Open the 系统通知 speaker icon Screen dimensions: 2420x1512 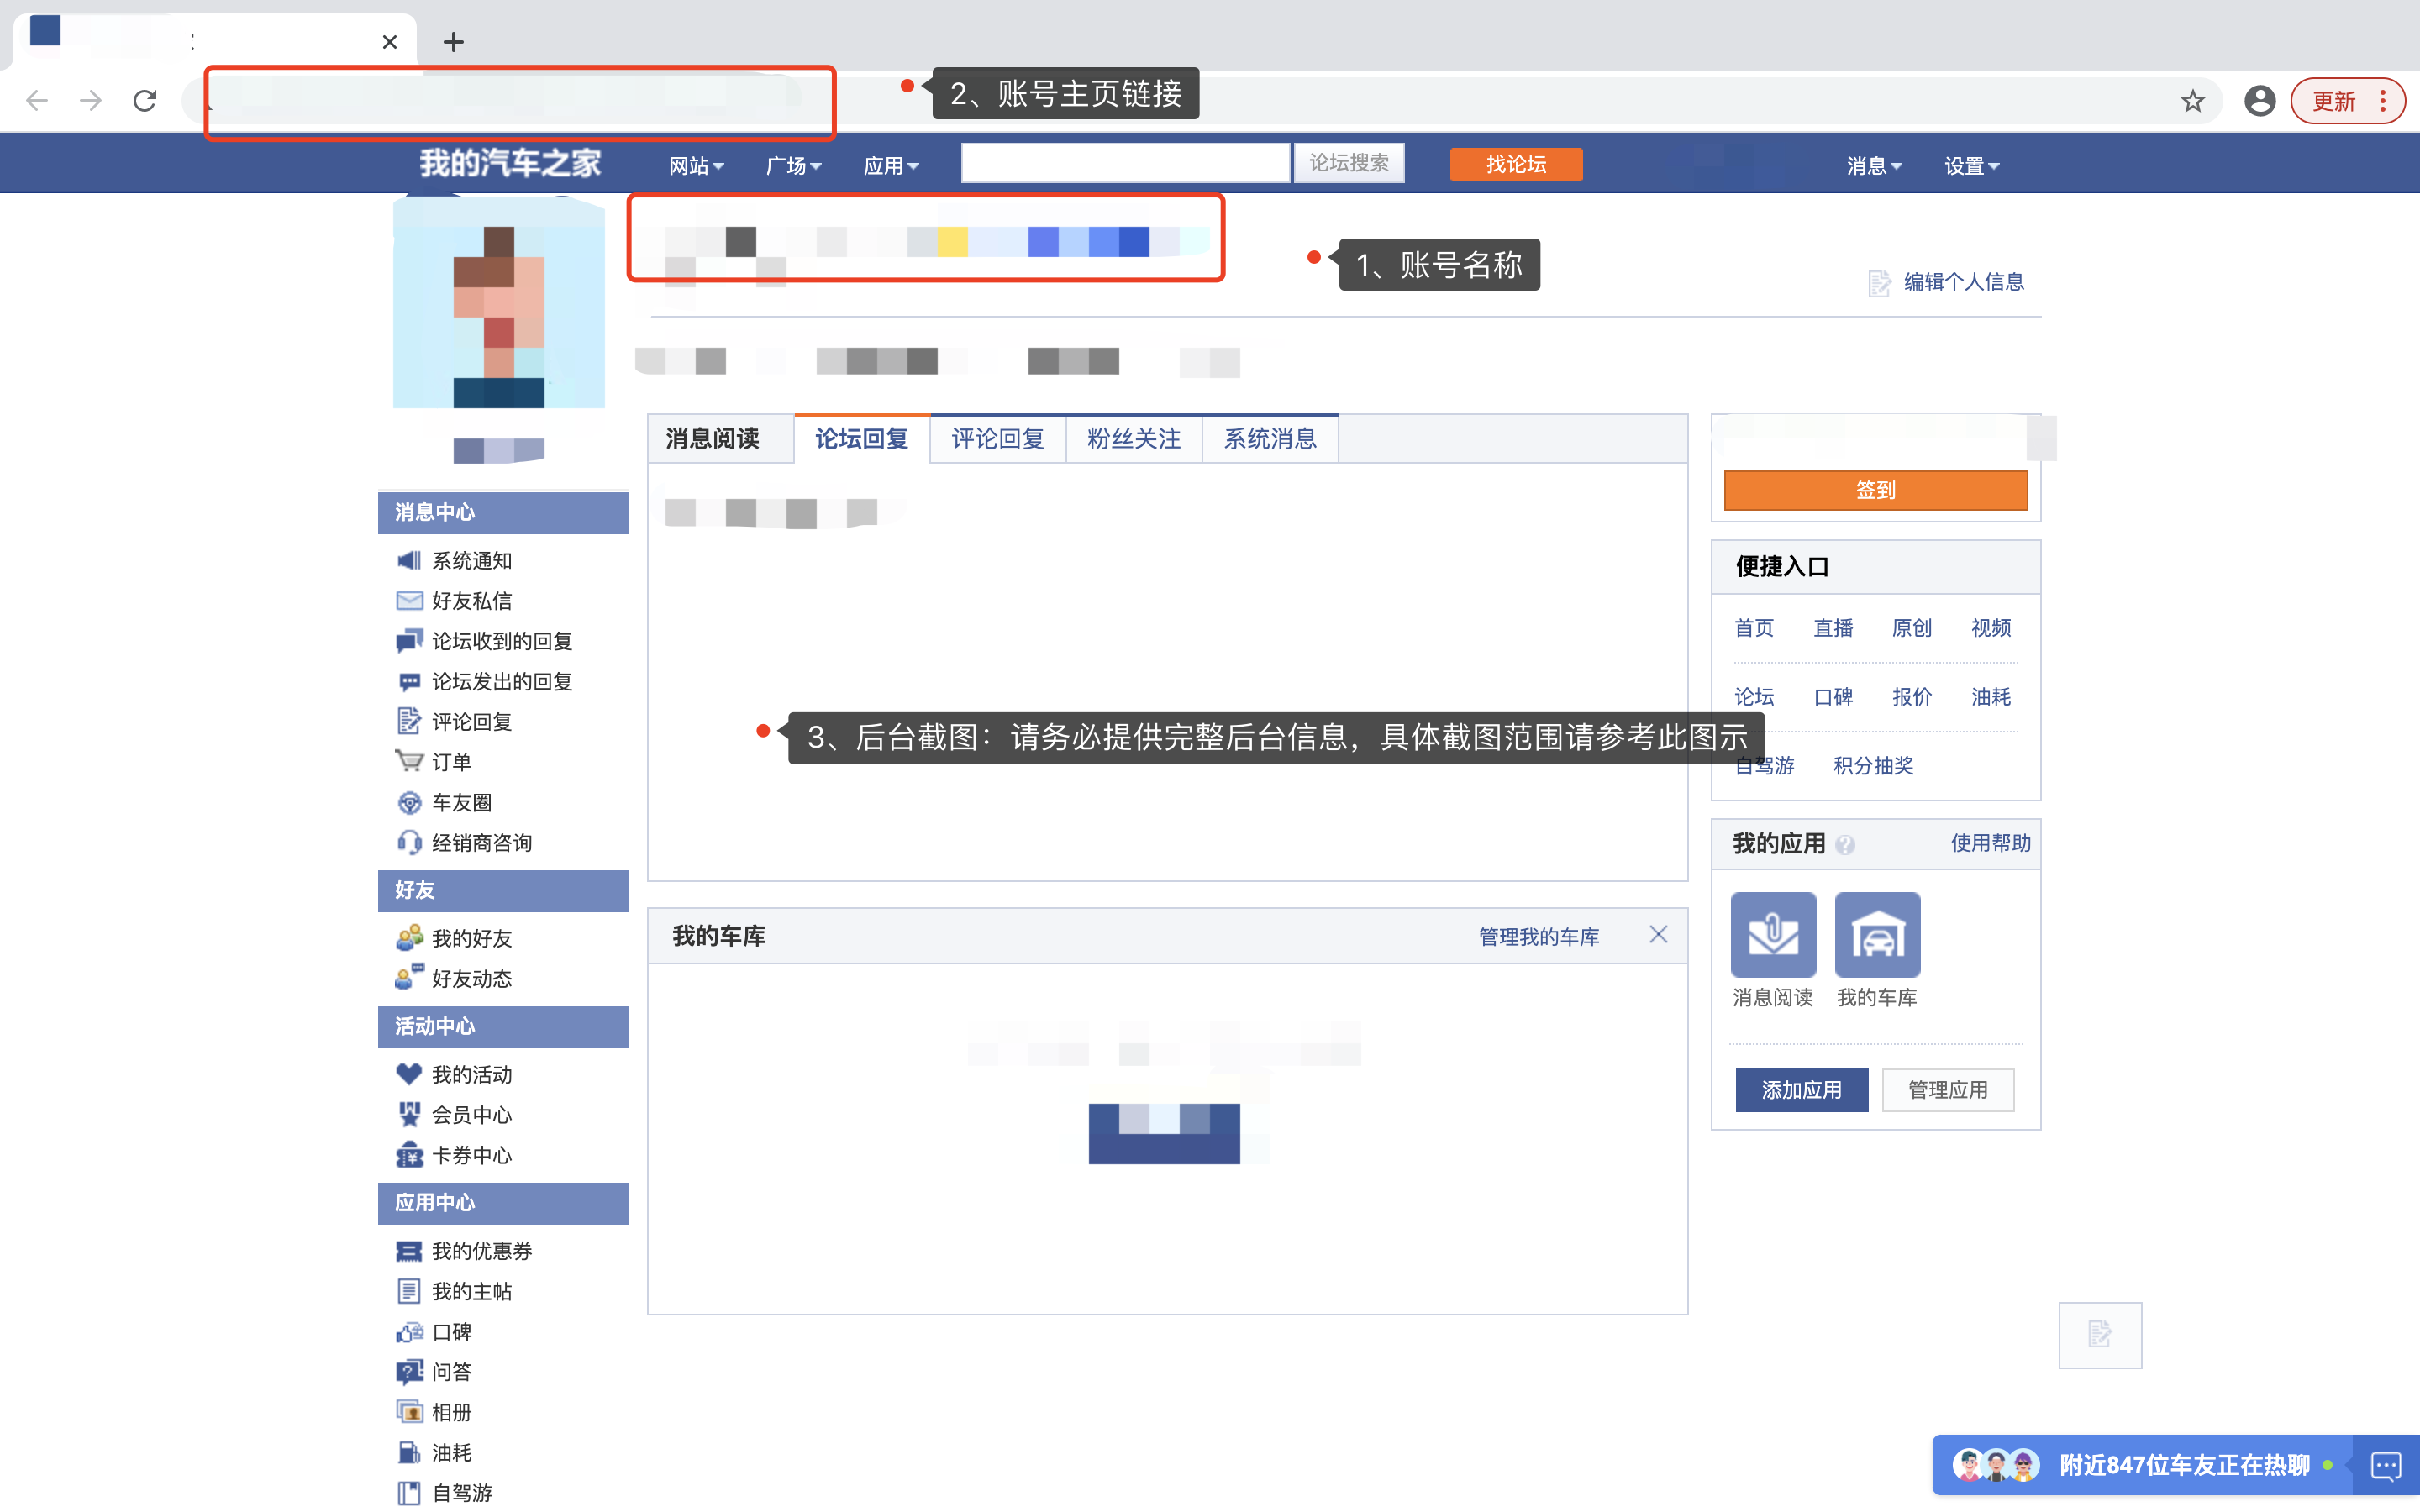pos(409,560)
